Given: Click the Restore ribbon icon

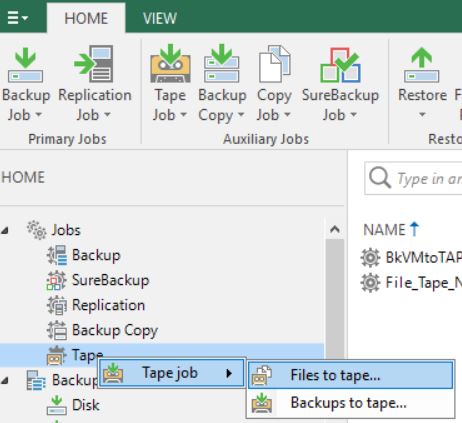Looking at the screenshot, I should (422, 65).
